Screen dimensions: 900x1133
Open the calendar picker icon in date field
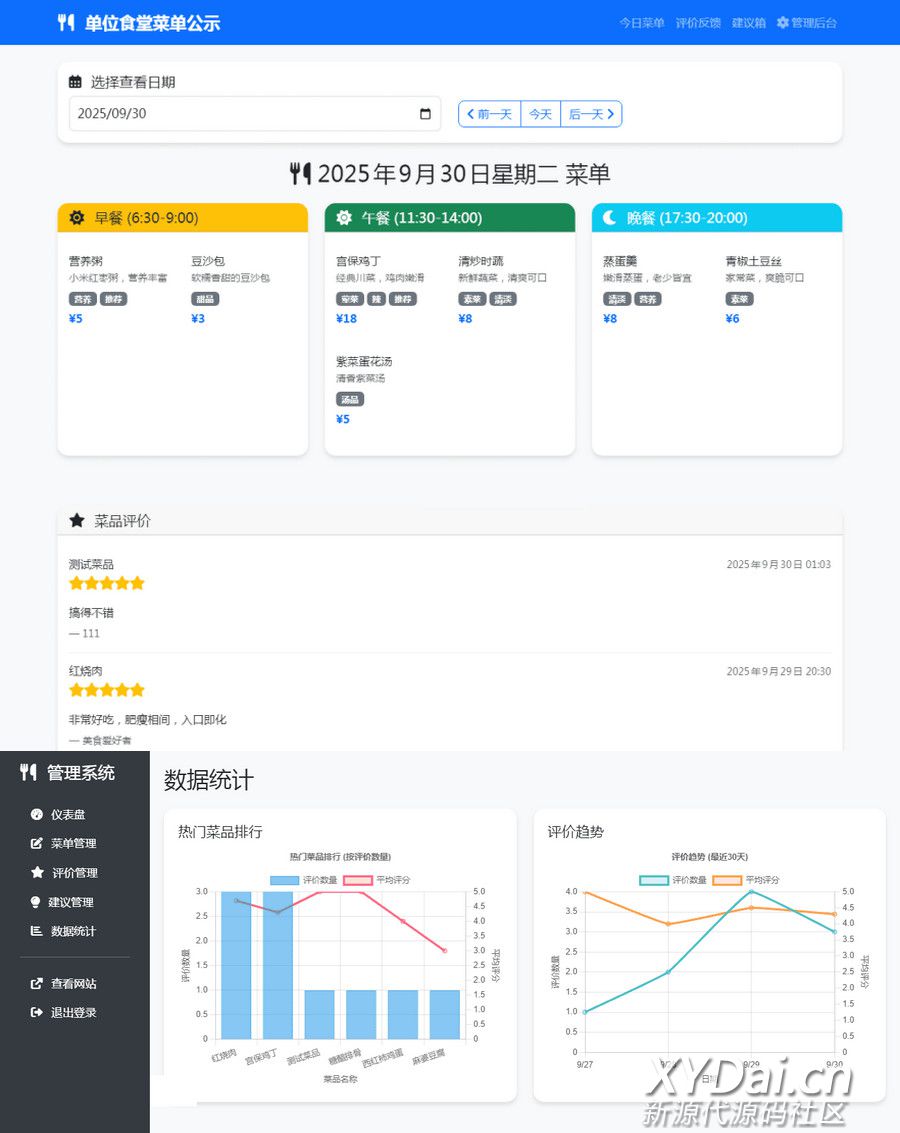coord(425,114)
